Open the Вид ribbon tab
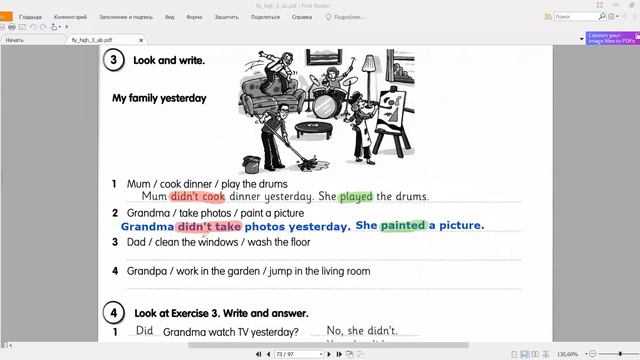Image resolution: width=640 pixels, height=360 pixels. (x=169, y=17)
